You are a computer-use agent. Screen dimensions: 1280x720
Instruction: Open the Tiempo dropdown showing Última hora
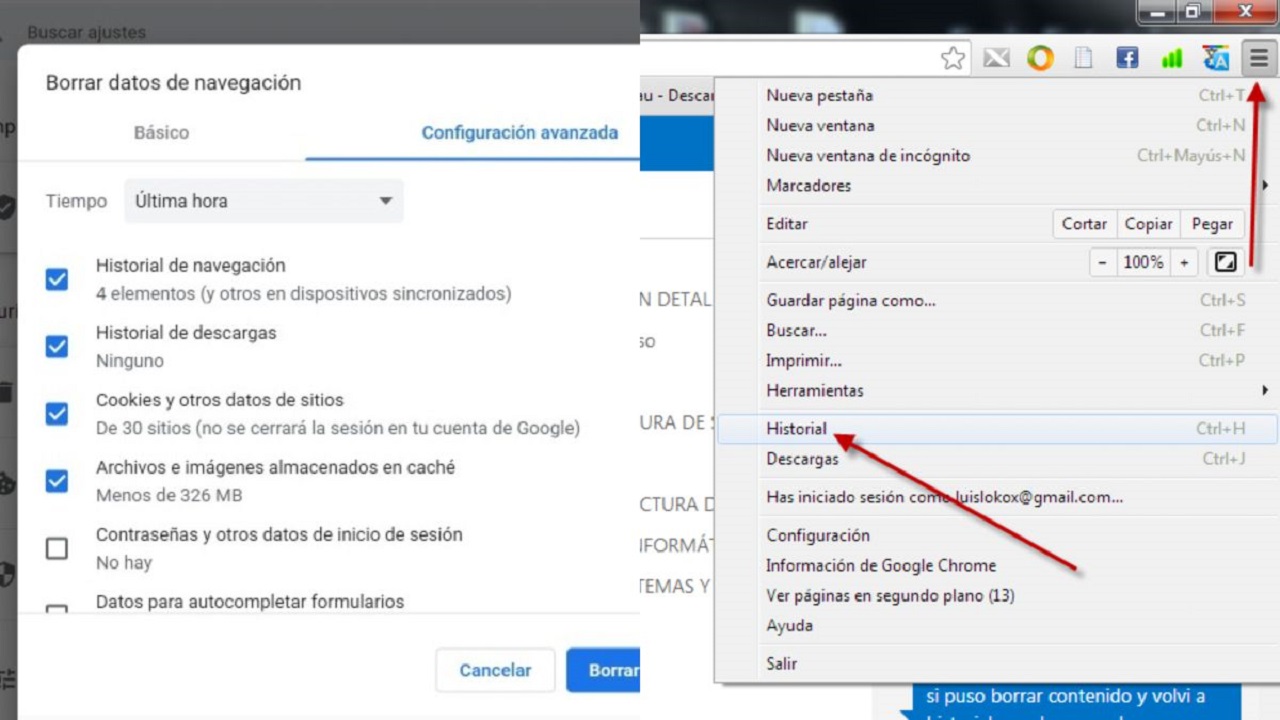[263, 200]
